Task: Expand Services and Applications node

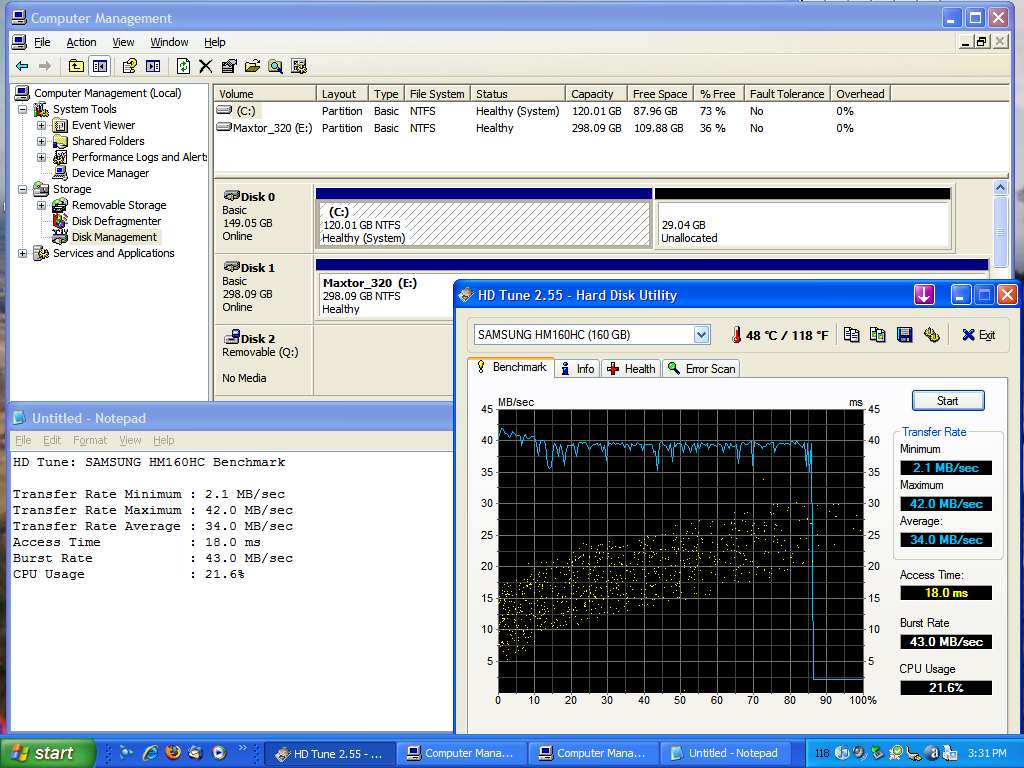Action: click(23, 253)
